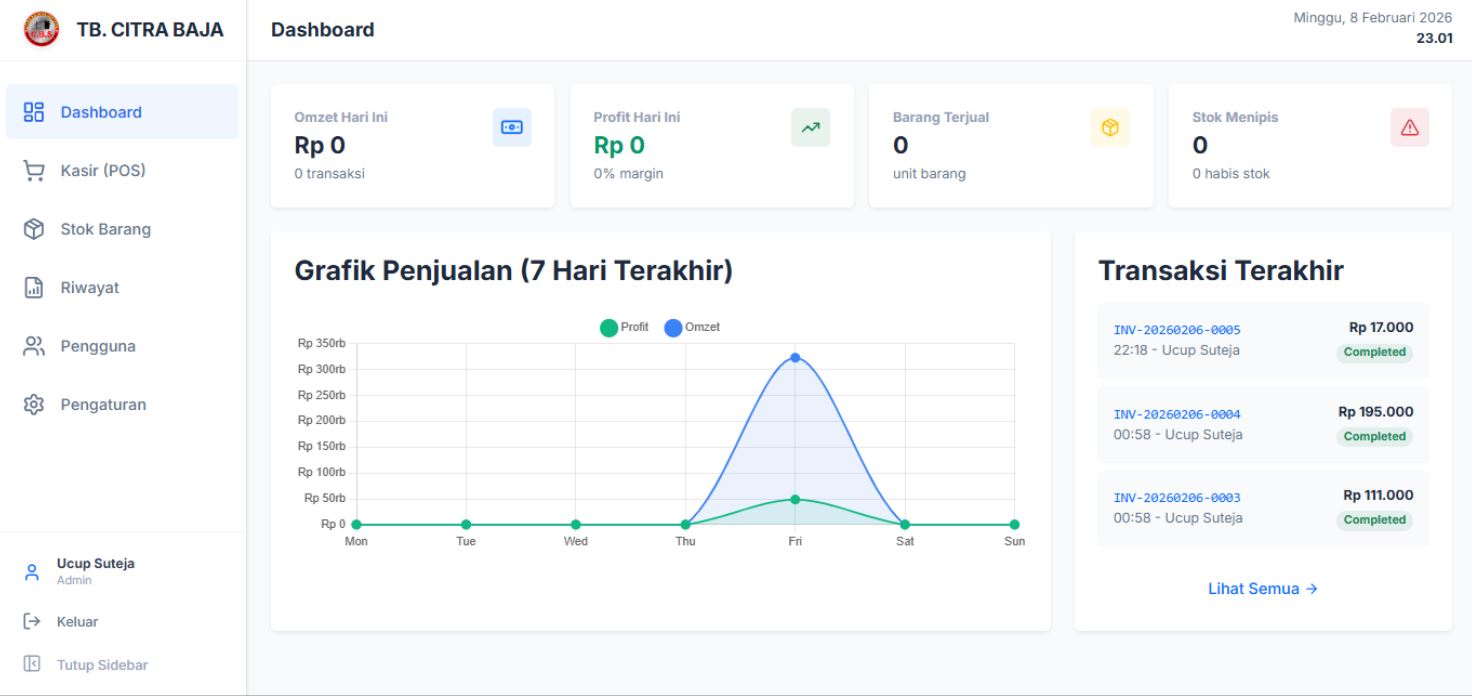This screenshot has height=696, width=1472.
Task: Click the settings gear icon in sidebar
Action: click(x=34, y=405)
